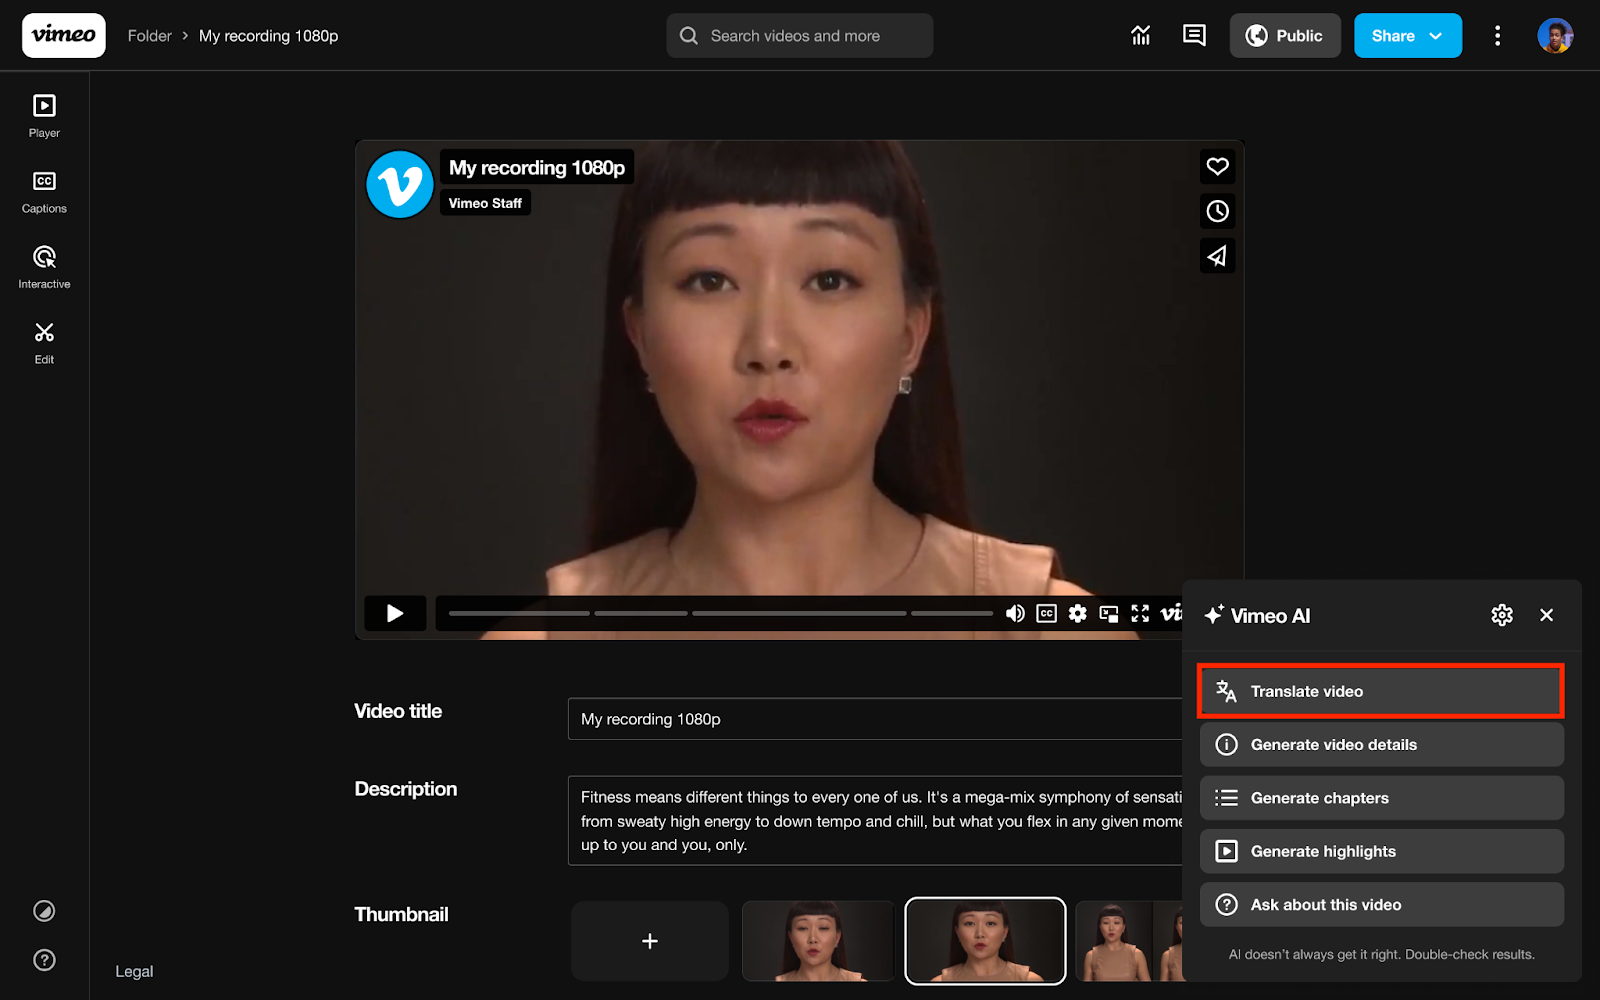The height and width of the screenshot is (1000, 1600).
Task: Open the Interactive tools in sidebar
Action: click(44, 267)
